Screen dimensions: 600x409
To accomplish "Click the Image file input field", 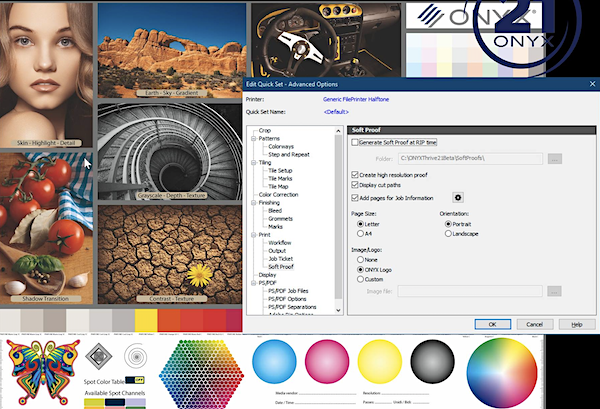I will point(470,291).
